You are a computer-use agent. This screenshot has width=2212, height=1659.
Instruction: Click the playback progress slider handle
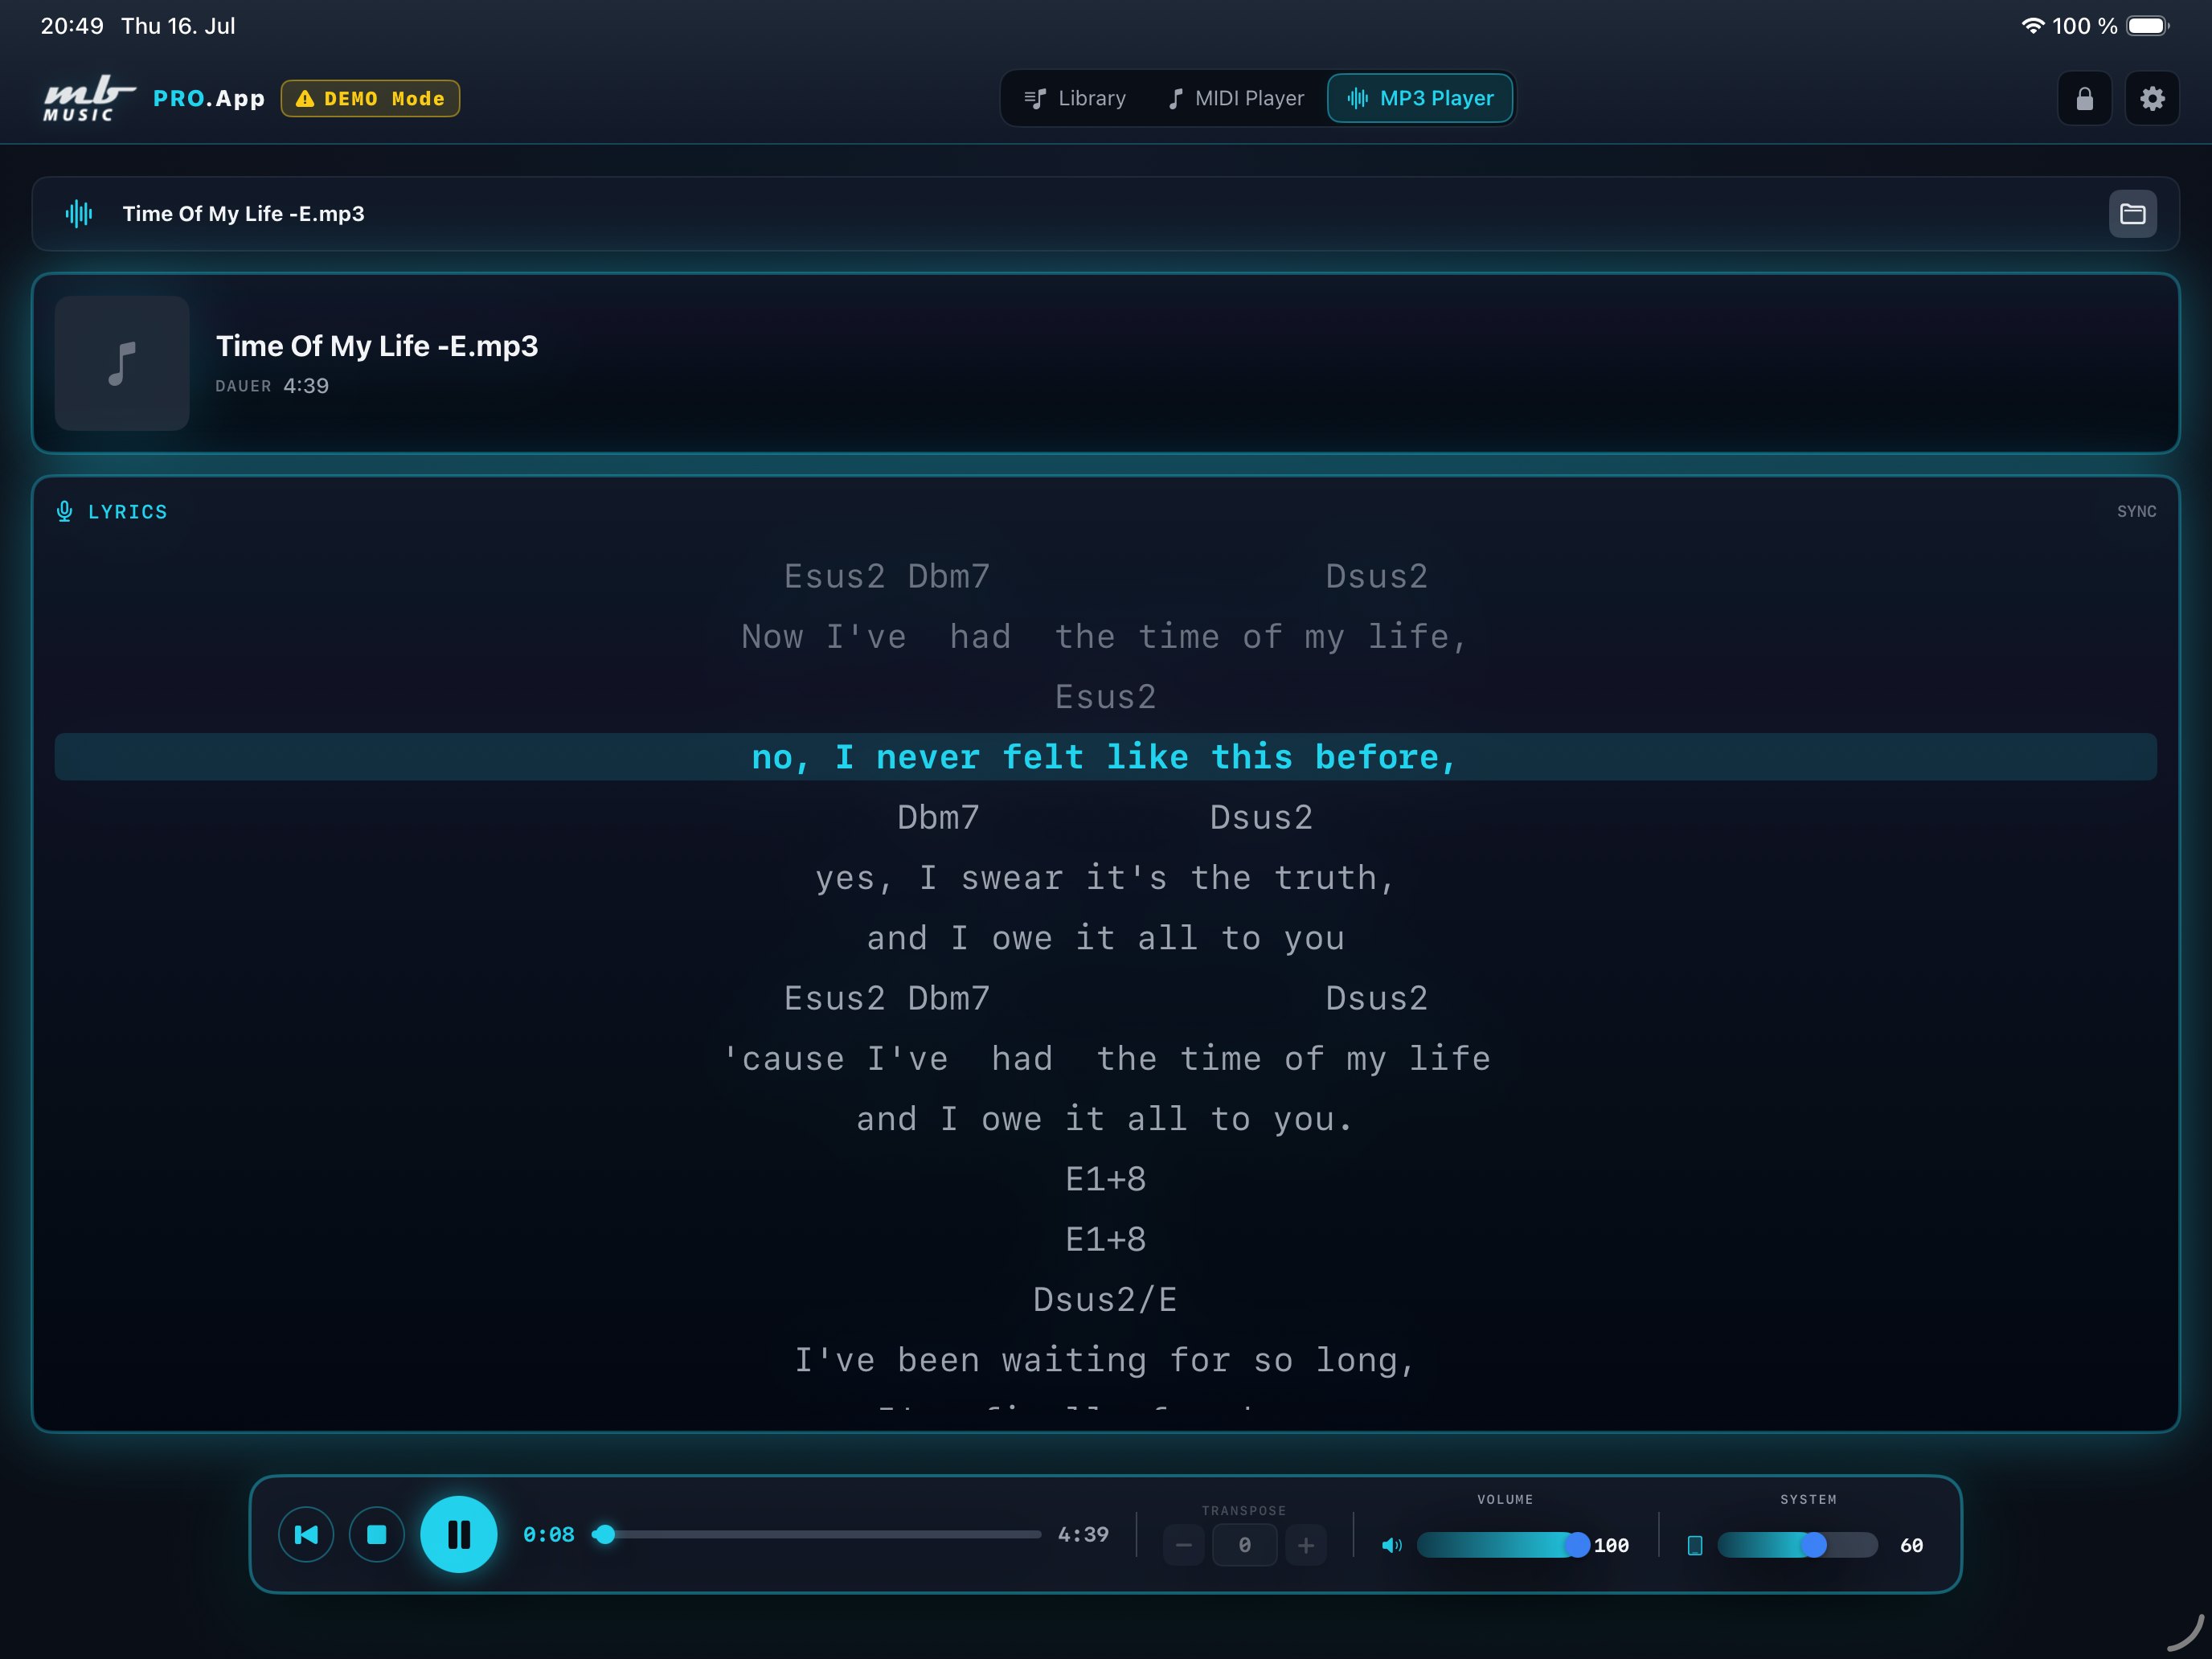tap(604, 1534)
